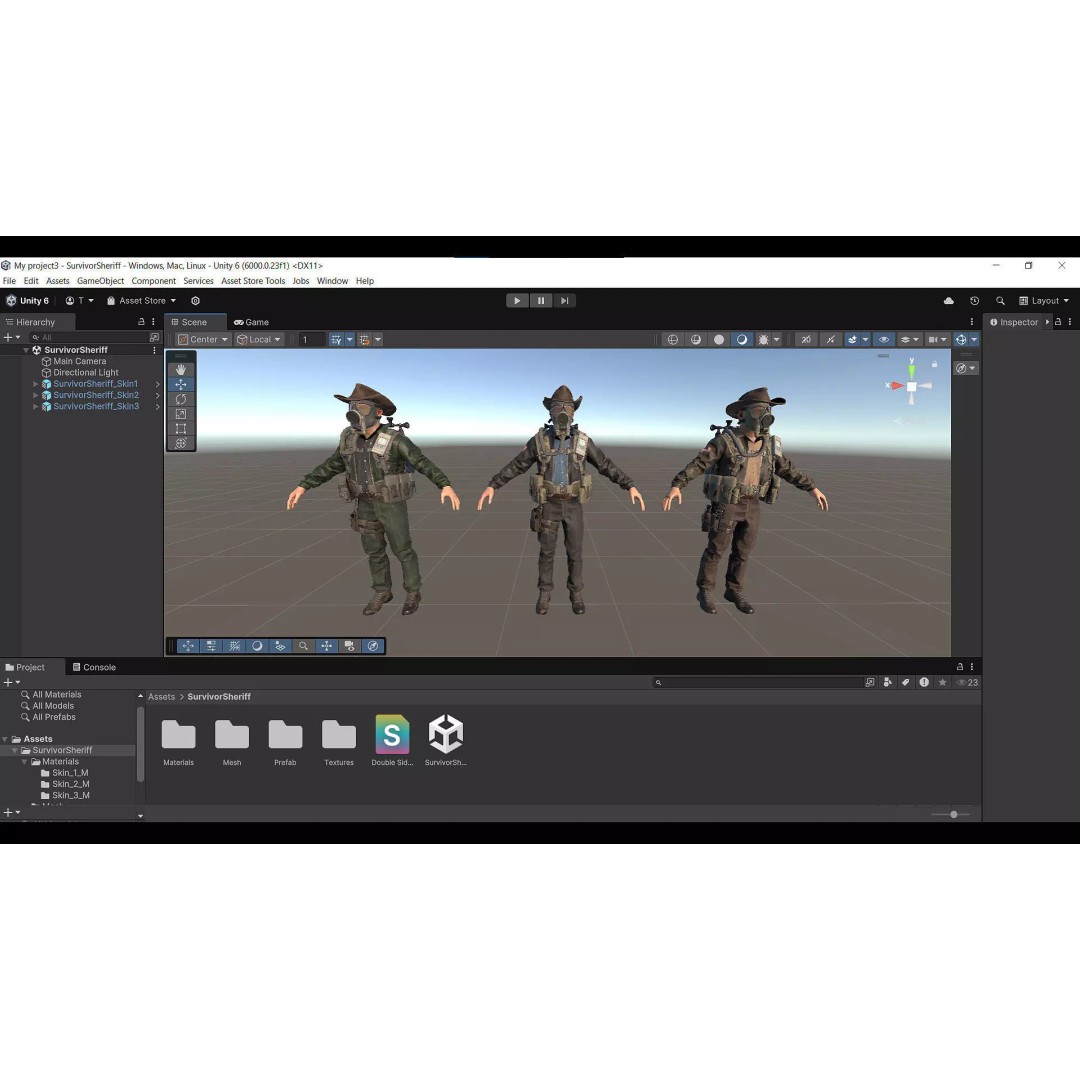Open the Asset Store Tools menu

(x=253, y=281)
